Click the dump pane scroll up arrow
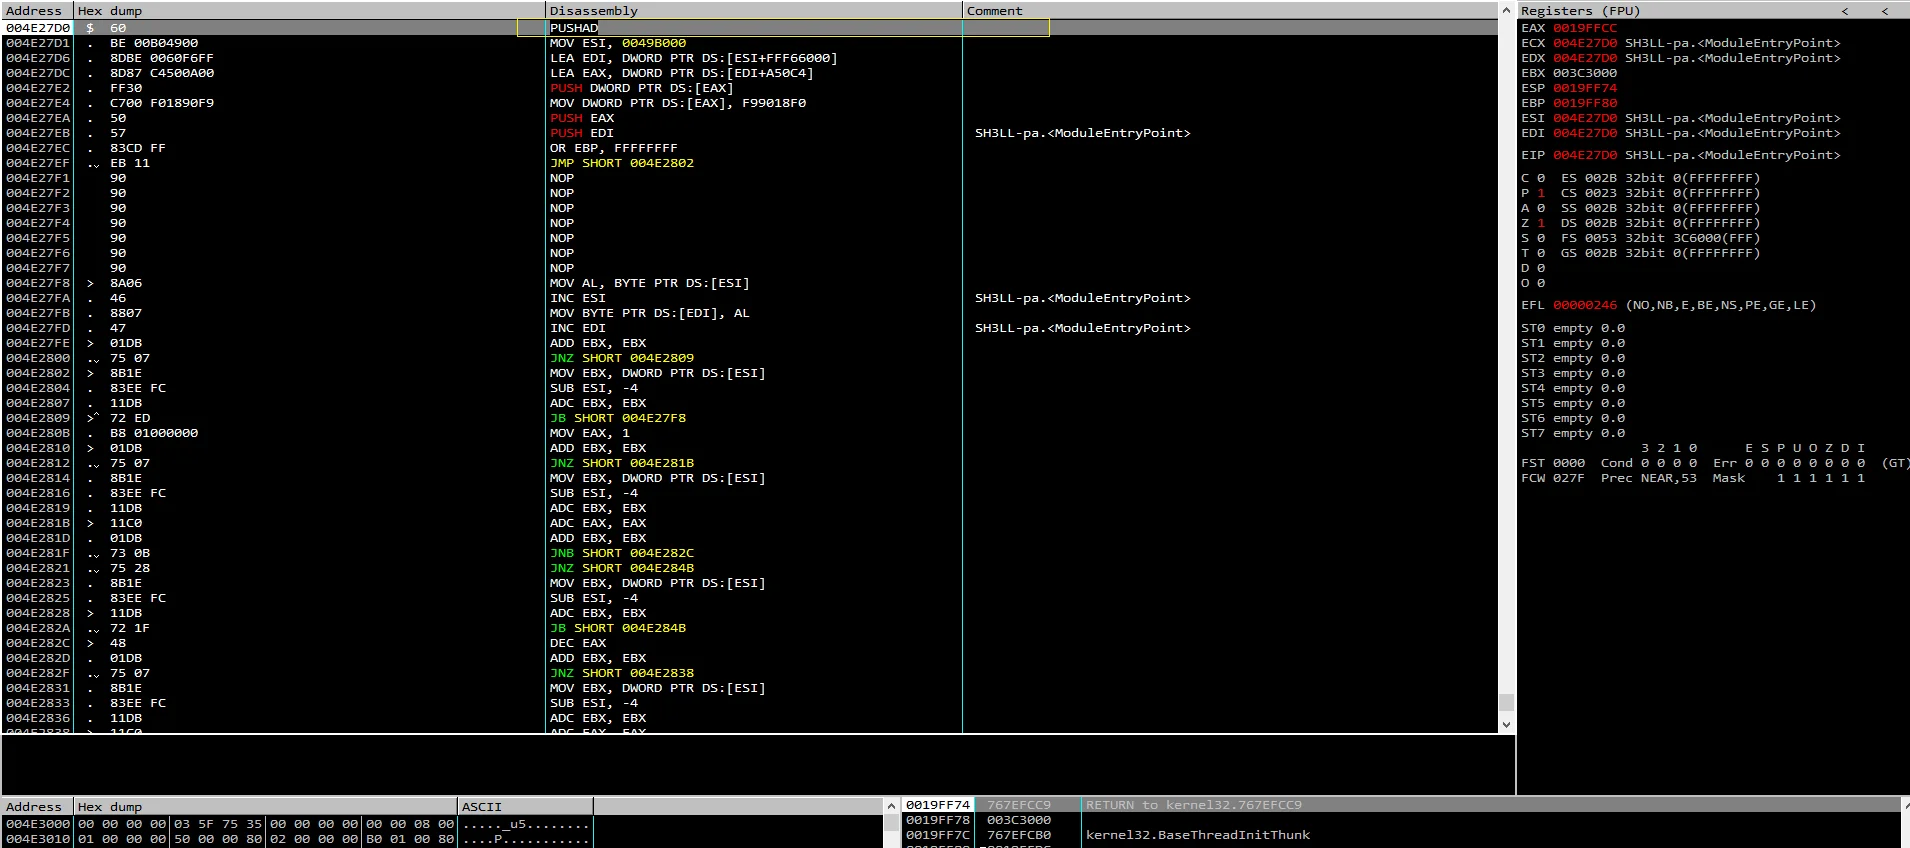The image size is (1910, 848). click(891, 806)
